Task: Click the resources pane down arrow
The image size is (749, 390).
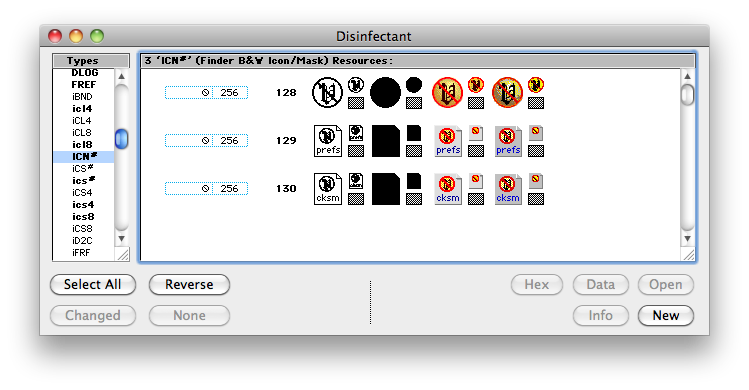Action: pyautogui.click(x=687, y=238)
